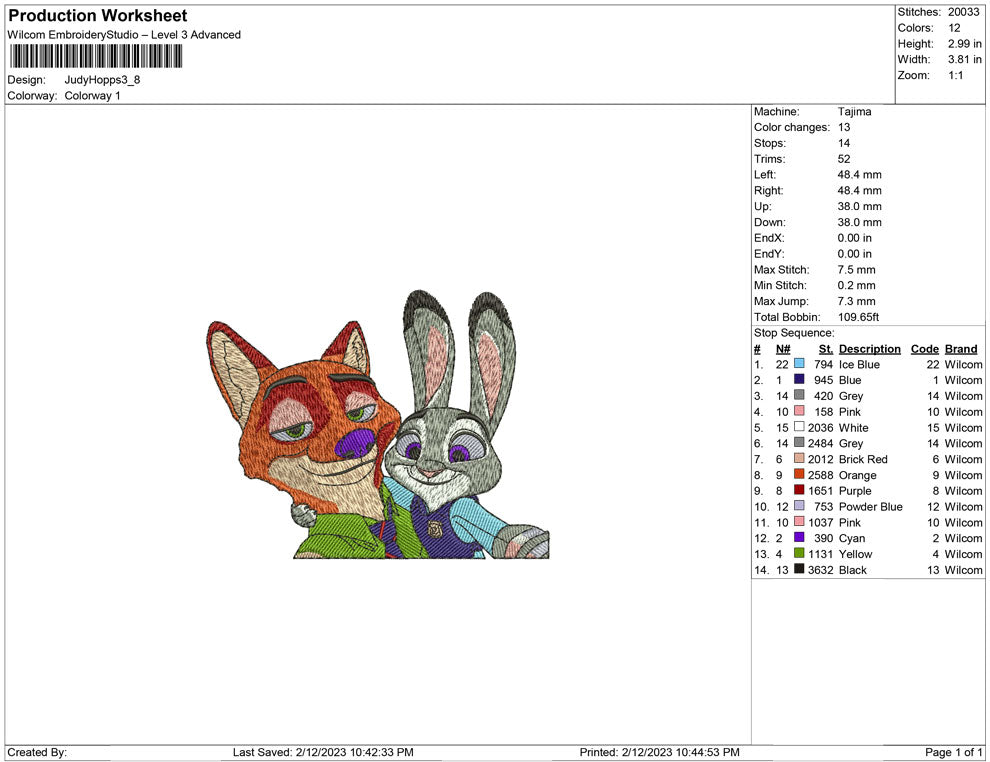The image size is (990, 762).
Task: Click the St. column header
Action: [x=825, y=349]
